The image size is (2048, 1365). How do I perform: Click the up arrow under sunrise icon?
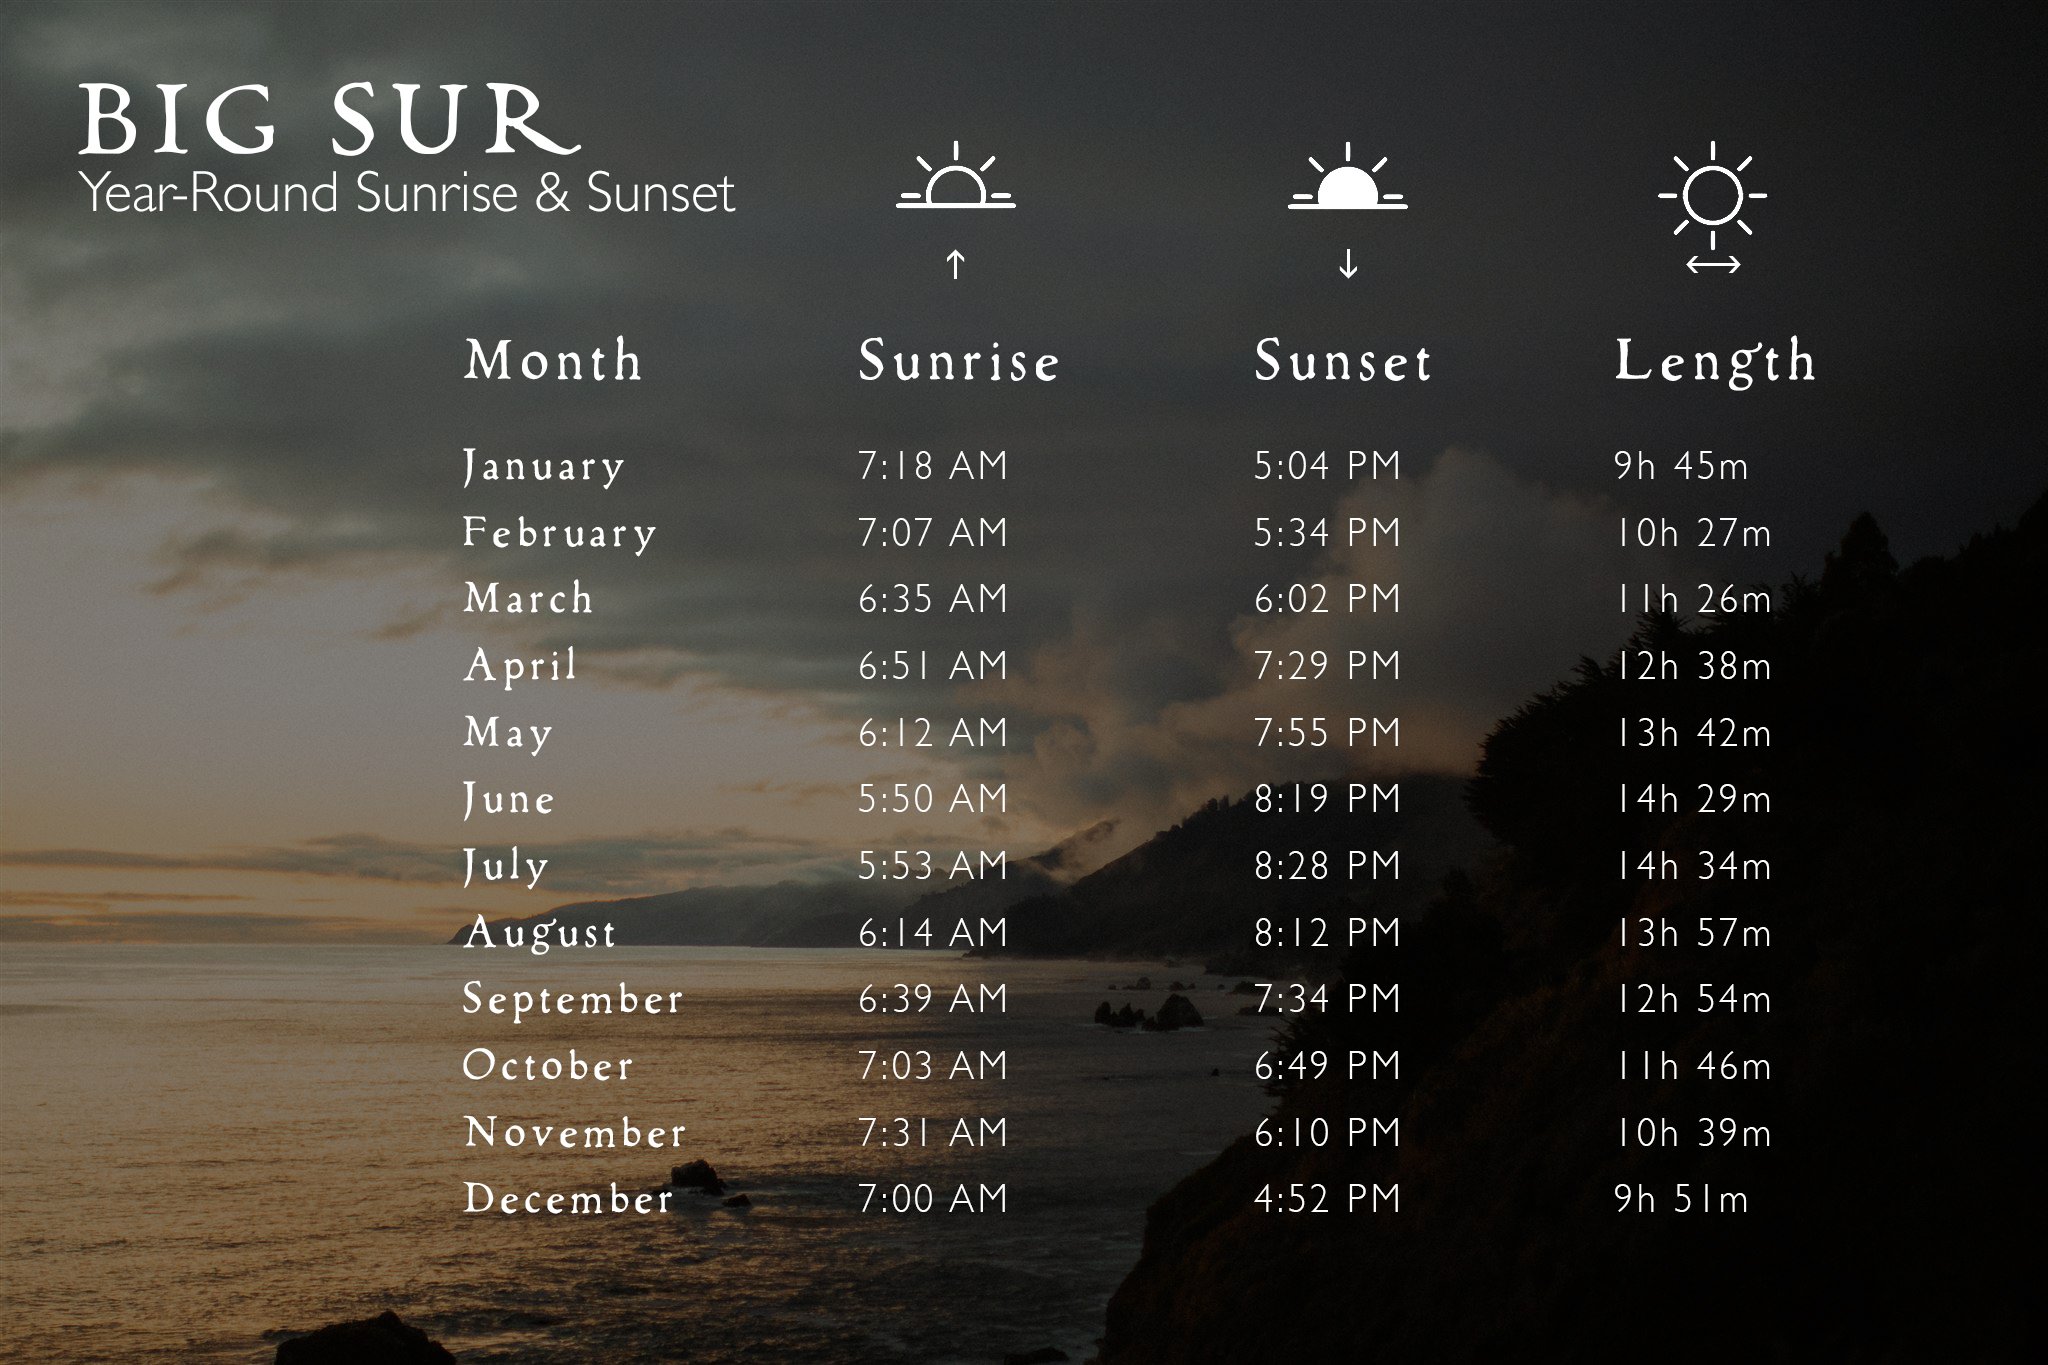pyautogui.click(x=955, y=264)
